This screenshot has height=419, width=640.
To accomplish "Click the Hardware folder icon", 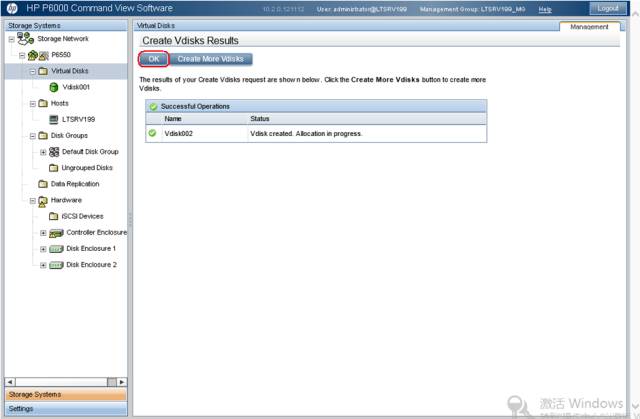I will 43,201.
